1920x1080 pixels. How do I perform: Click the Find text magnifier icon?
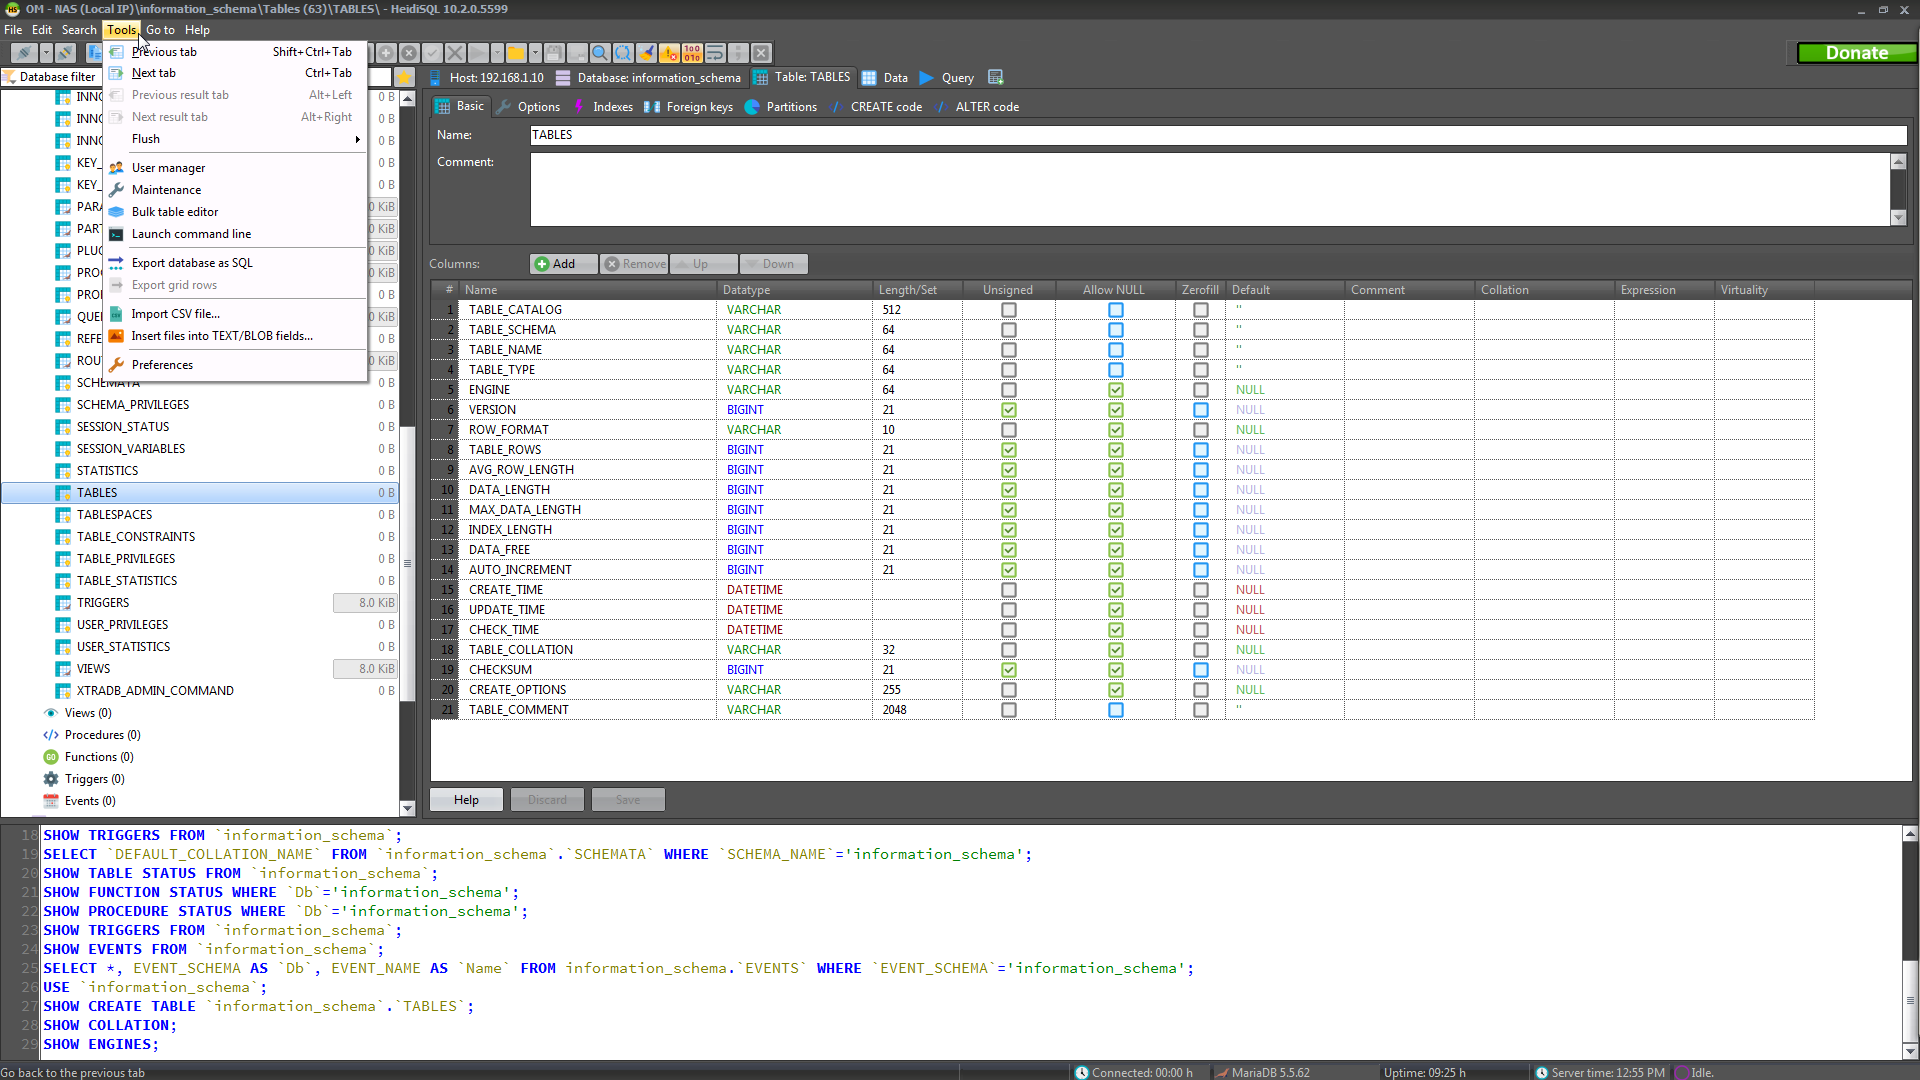(600, 53)
